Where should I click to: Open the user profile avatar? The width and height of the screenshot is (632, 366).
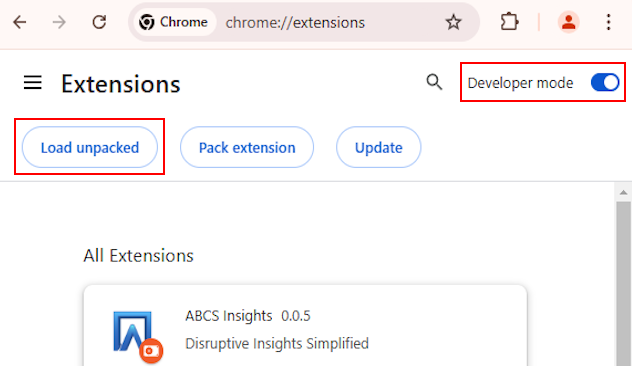[x=568, y=22]
